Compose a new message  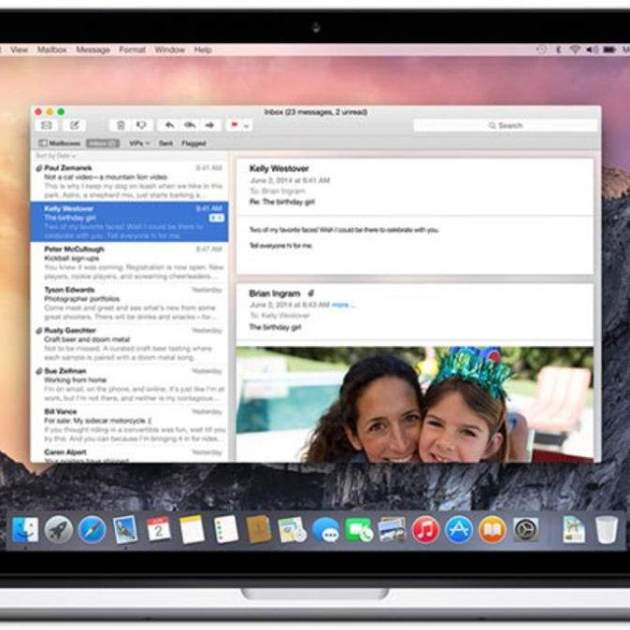pos(73,125)
